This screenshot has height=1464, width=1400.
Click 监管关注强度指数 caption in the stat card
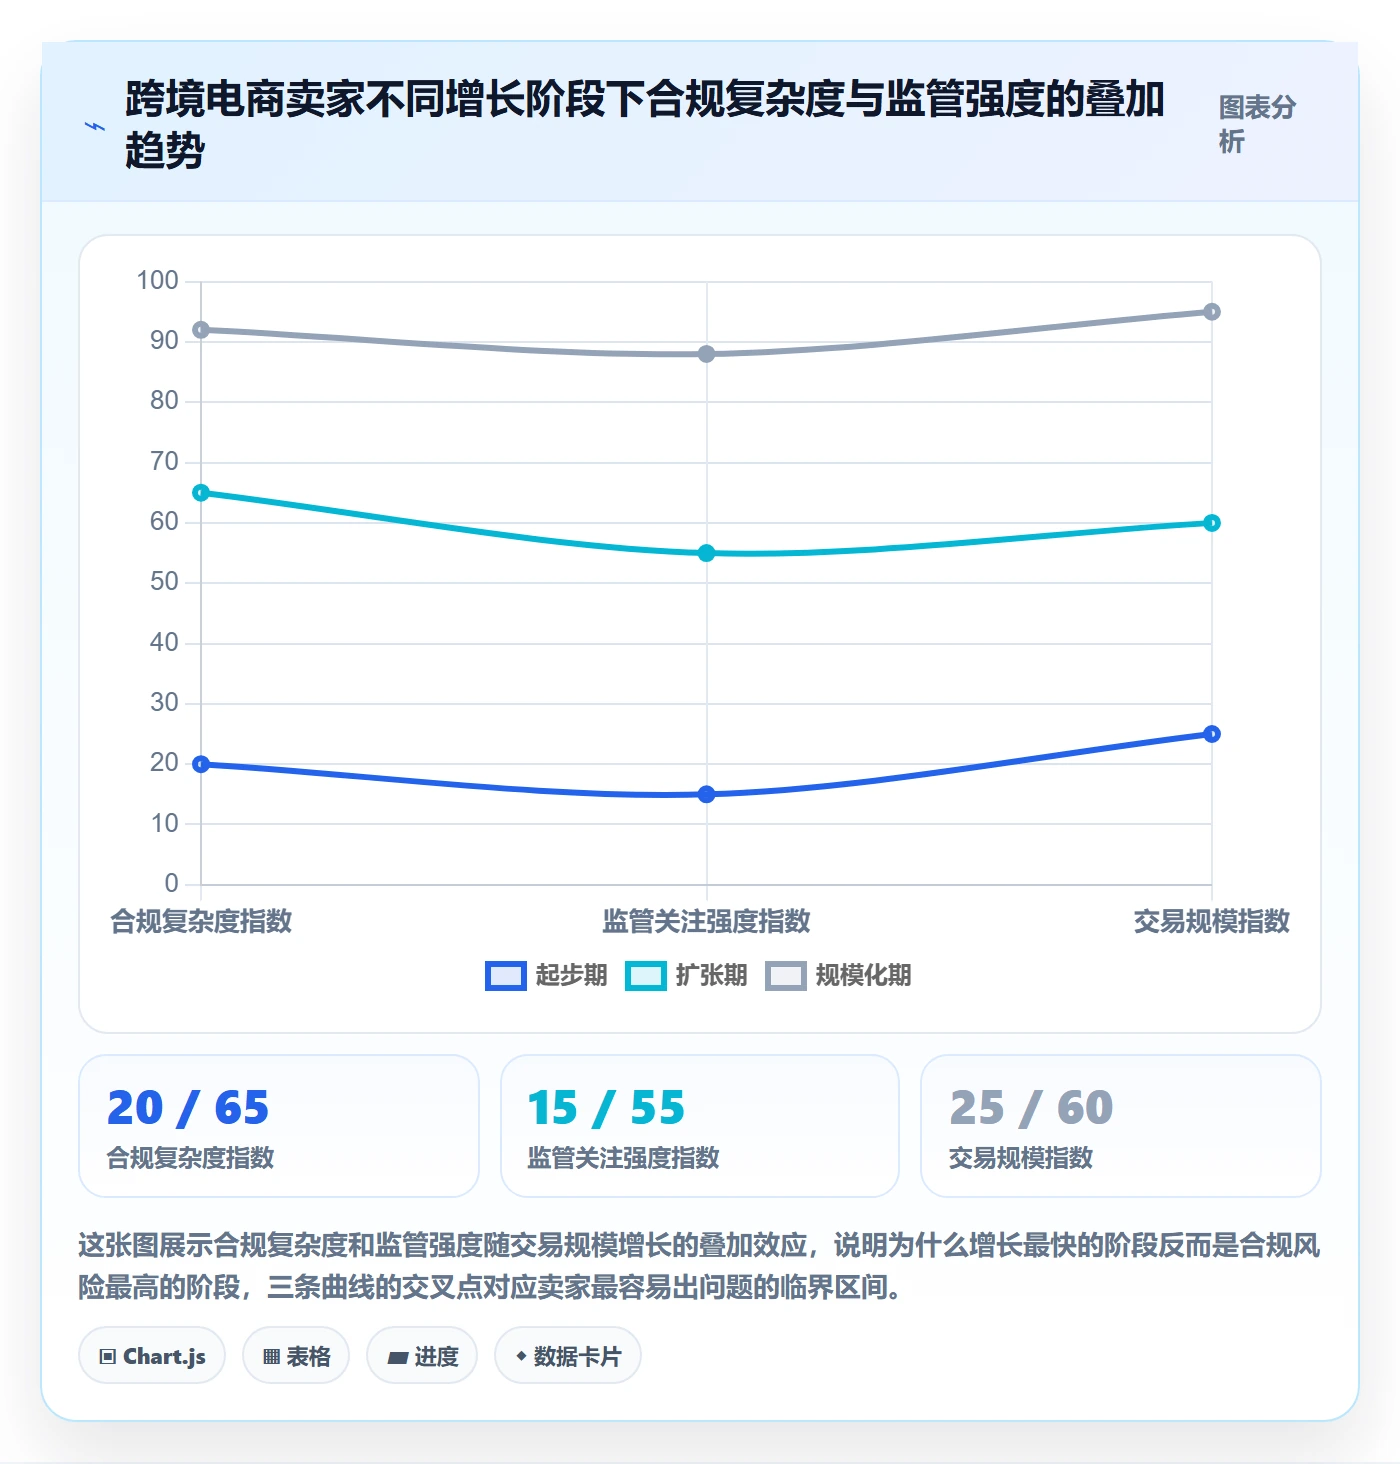pyautogui.click(x=623, y=1158)
